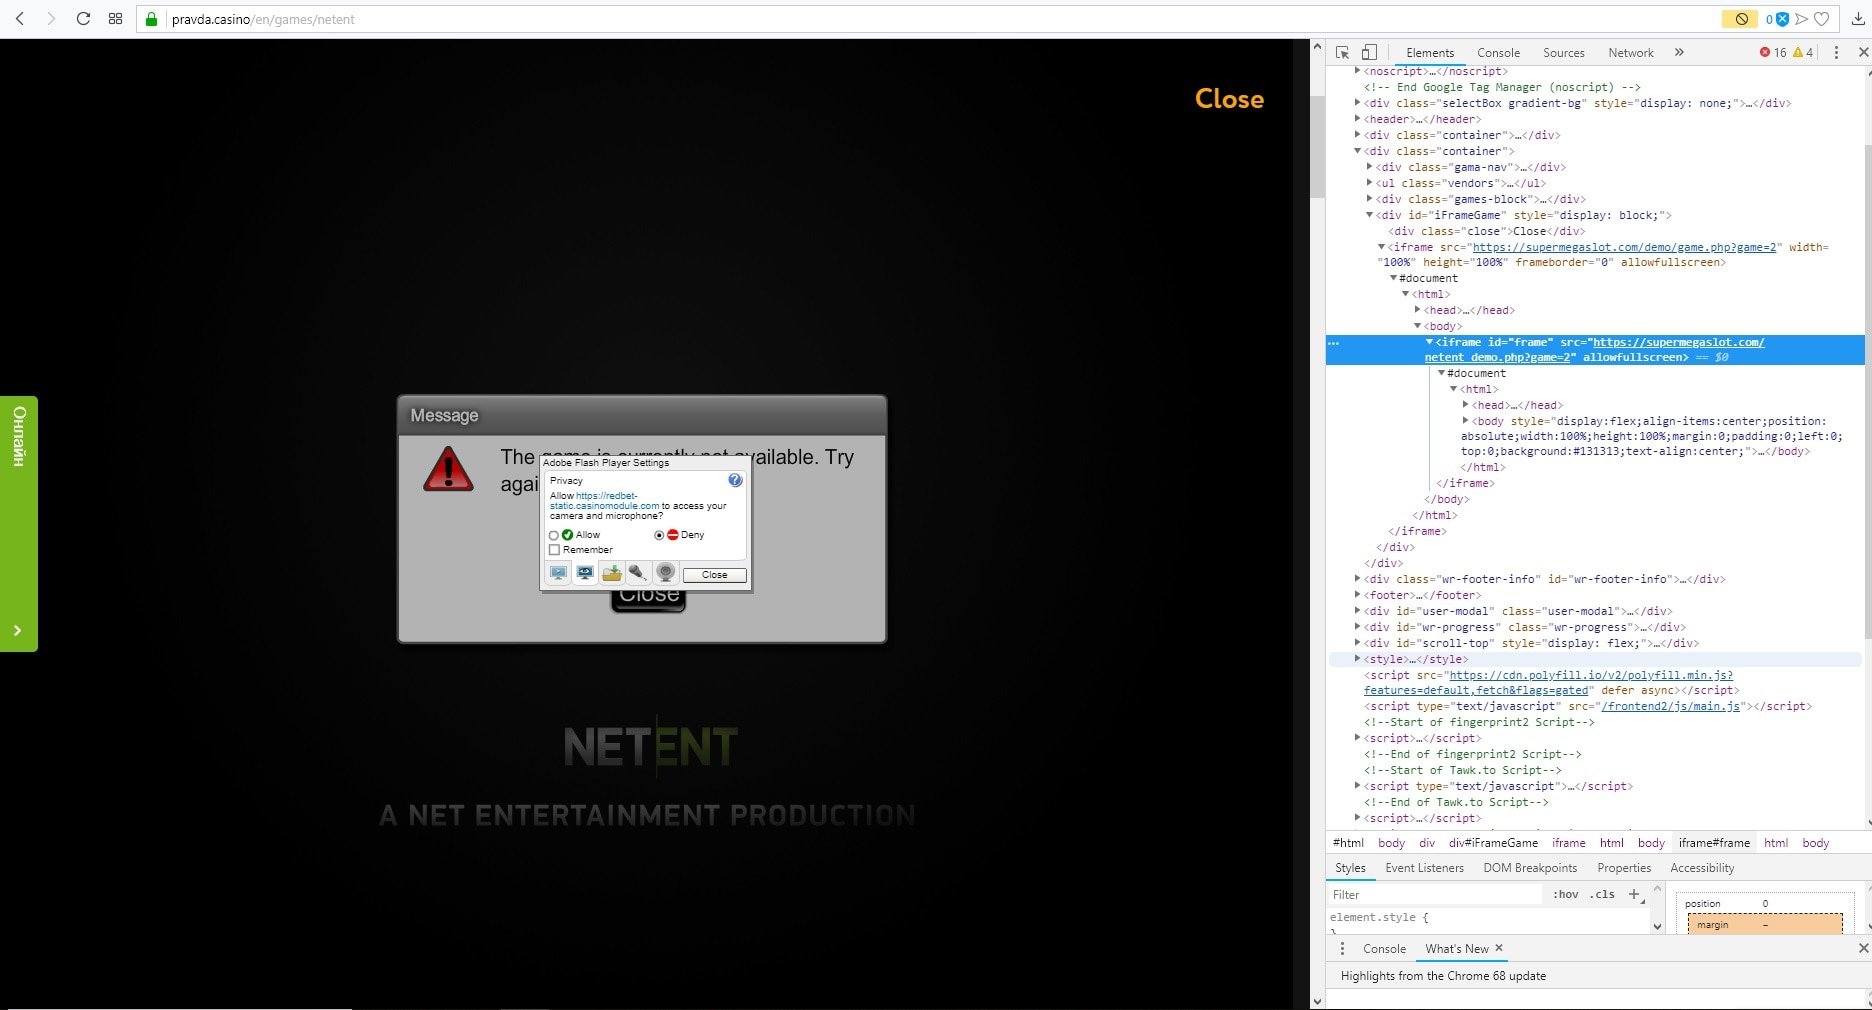Open the speed dial grid icon
The height and width of the screenshot is (1010, 1872).
tap(115, 19)
